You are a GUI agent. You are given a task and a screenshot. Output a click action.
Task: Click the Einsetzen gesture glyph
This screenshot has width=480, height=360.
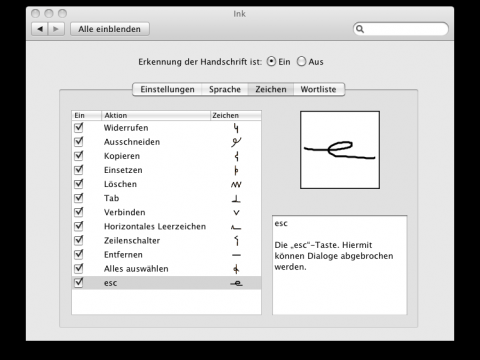click(x=236, y=170)
